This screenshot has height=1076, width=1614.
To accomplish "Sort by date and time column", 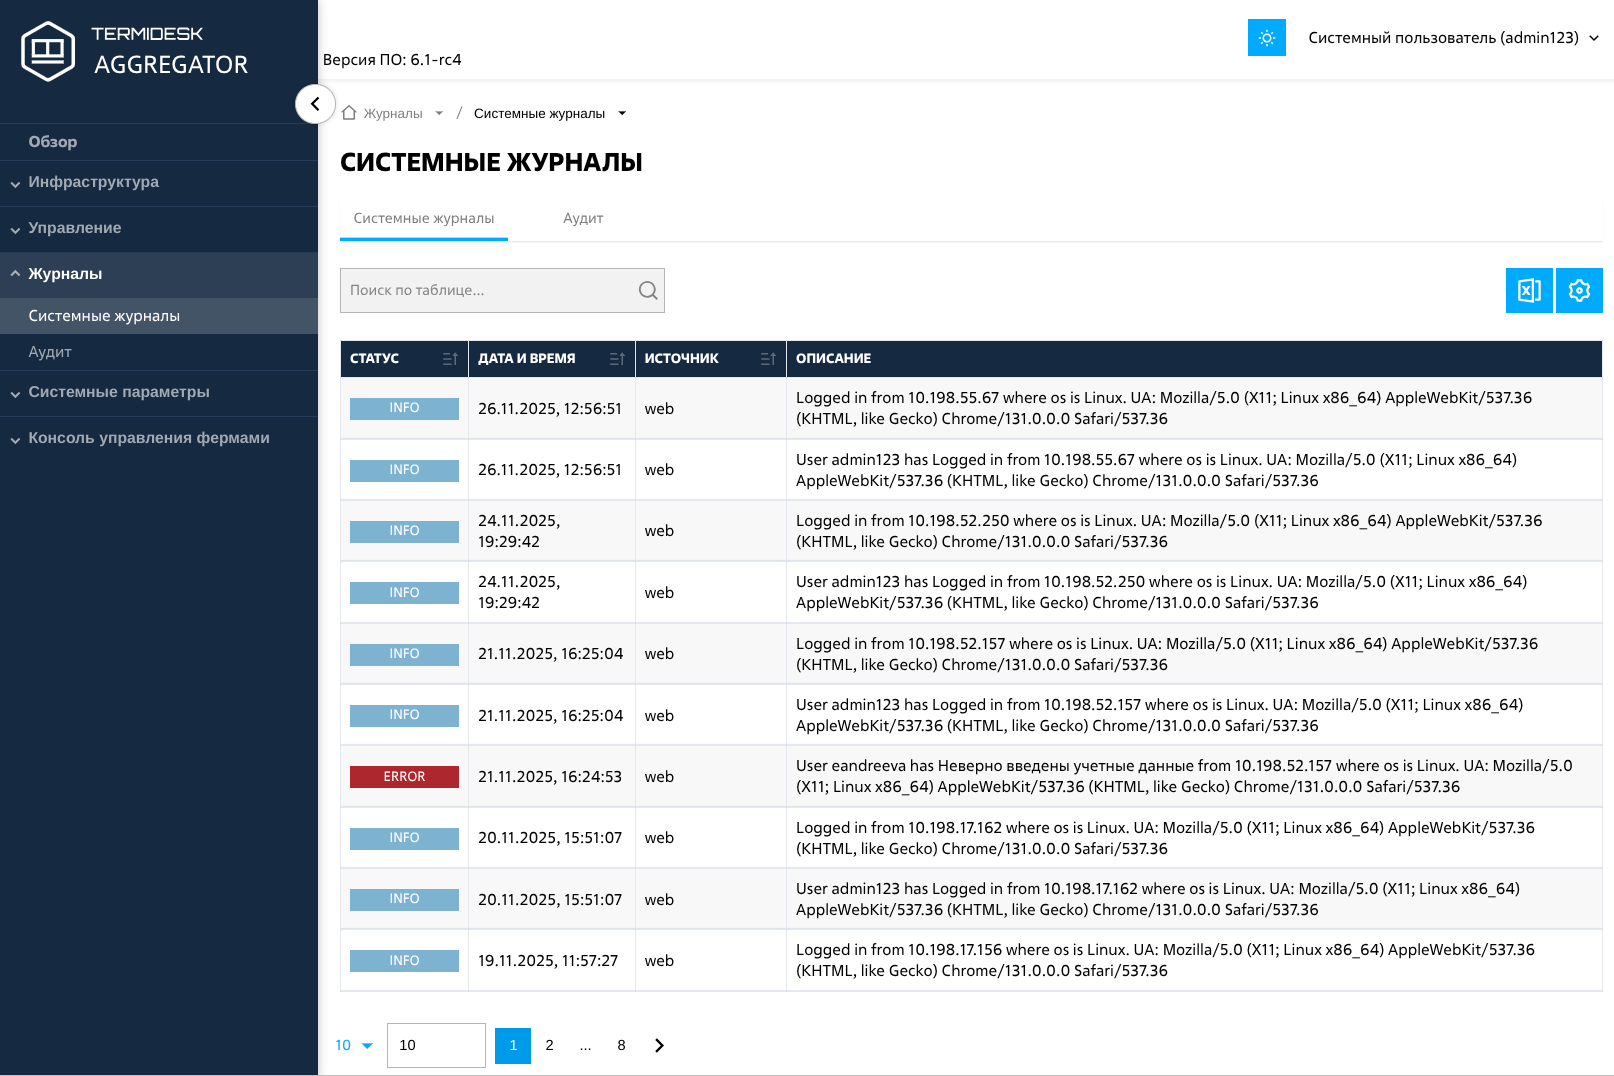I will point(617,359).
